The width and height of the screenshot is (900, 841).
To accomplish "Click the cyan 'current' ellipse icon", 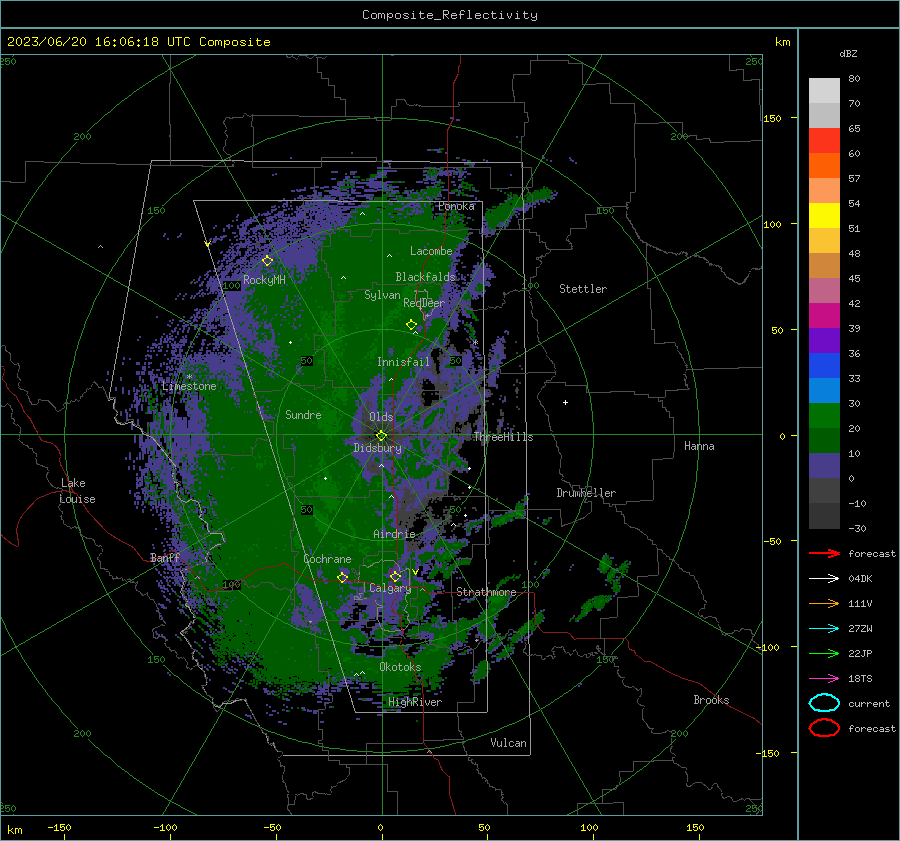I will point(824,703).
